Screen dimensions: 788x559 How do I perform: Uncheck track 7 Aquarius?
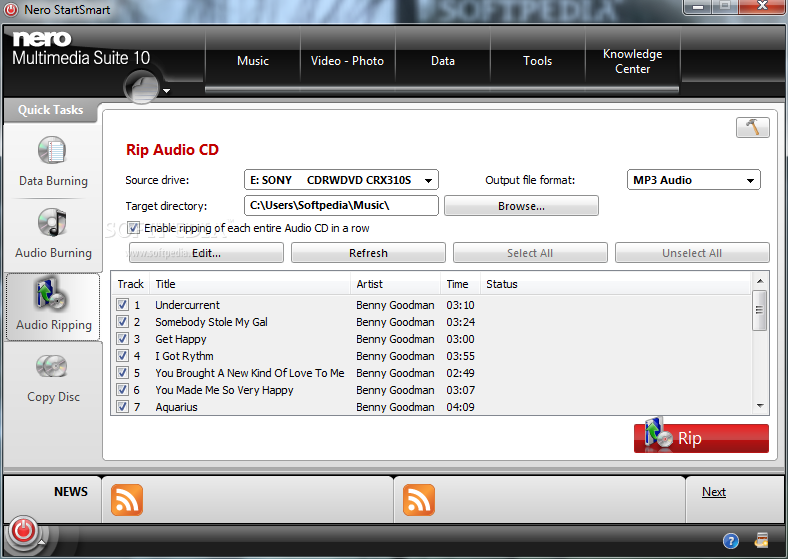click(x=122, y=407)
